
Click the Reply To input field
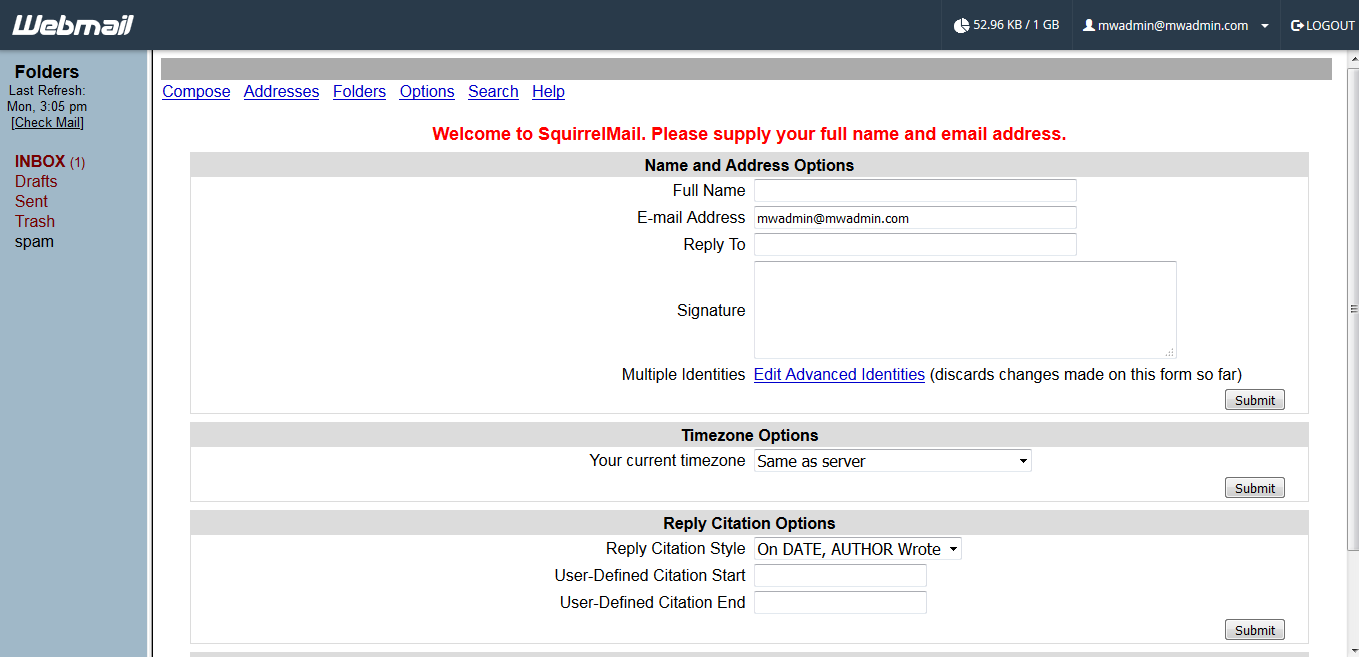(x=915, y=244)
